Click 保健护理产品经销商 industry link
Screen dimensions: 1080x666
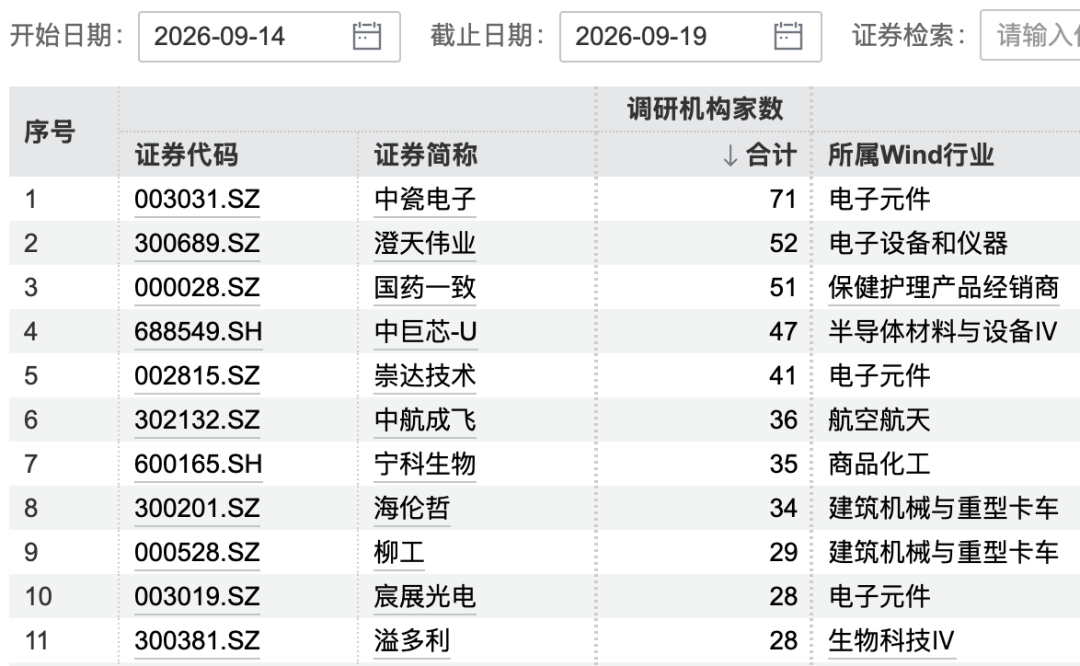[944, 287]
